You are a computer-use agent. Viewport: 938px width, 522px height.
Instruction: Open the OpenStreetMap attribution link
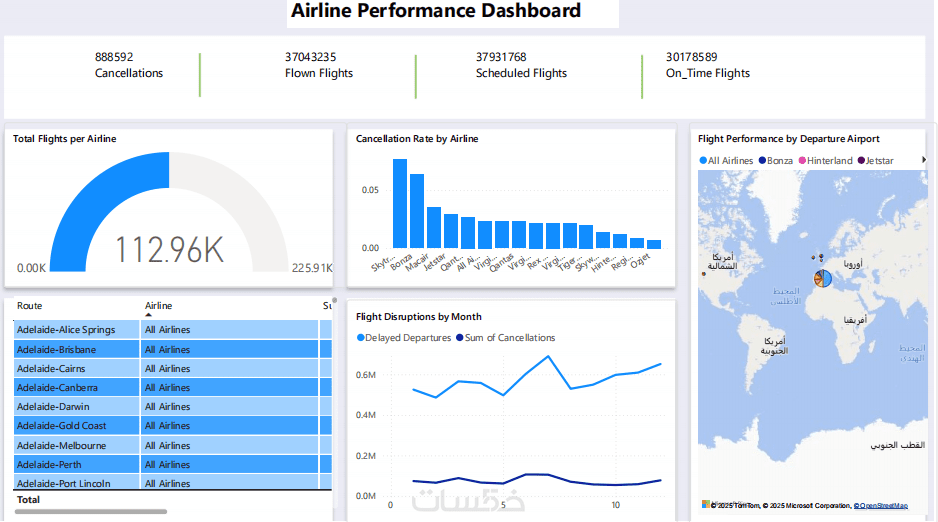881,506
